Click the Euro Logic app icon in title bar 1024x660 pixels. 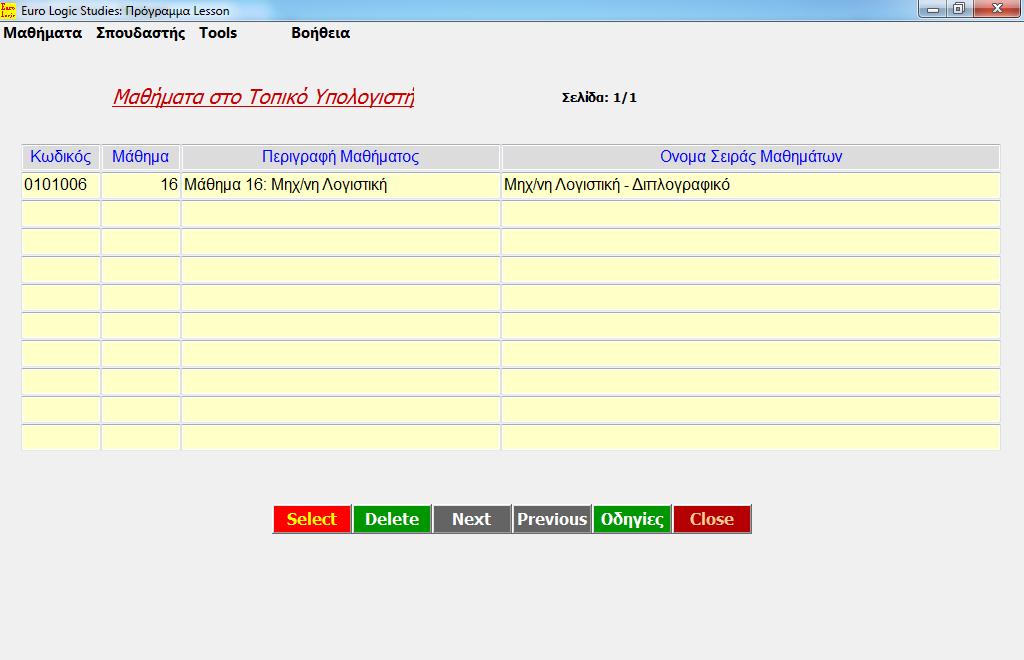(x=9, y=10)
